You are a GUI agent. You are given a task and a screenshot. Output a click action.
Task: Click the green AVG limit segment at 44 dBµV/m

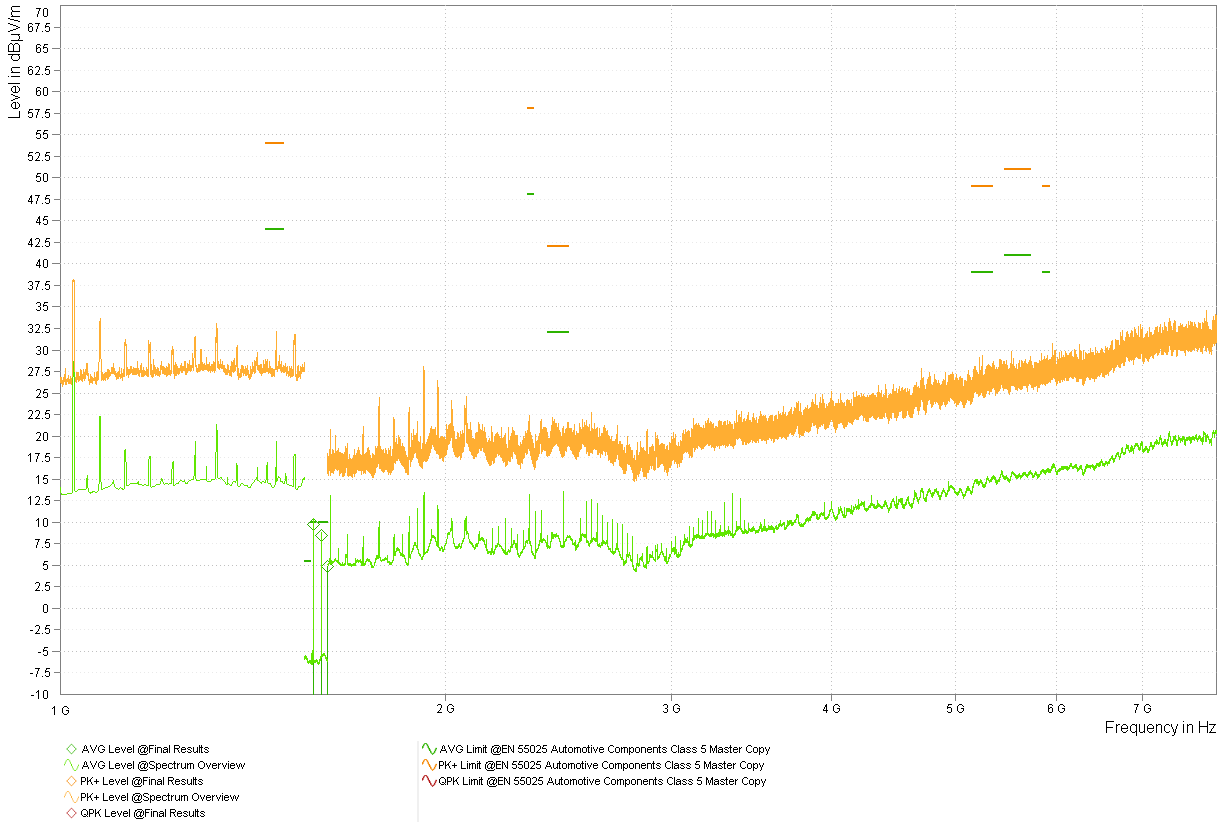274,229
